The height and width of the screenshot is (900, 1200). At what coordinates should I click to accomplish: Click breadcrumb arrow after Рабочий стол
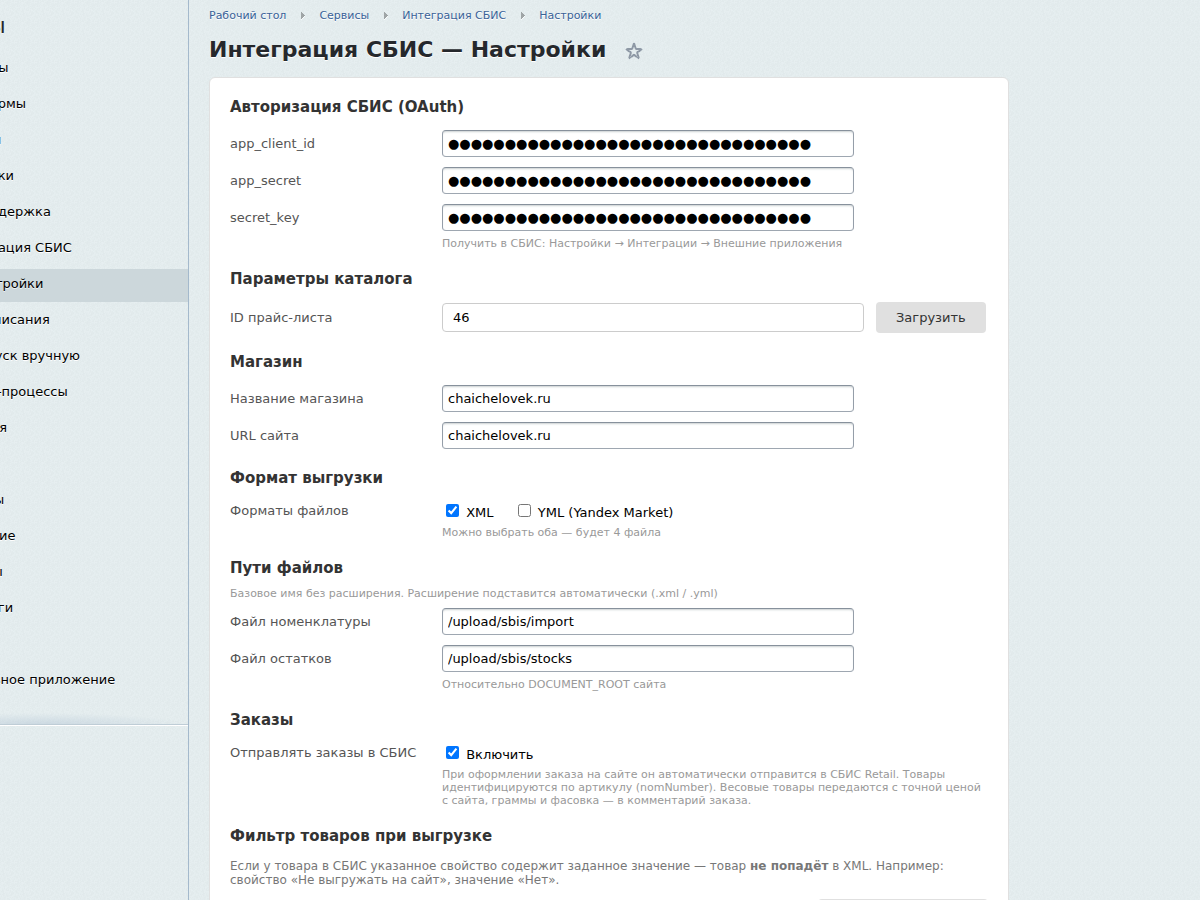[x=303, y=15]
